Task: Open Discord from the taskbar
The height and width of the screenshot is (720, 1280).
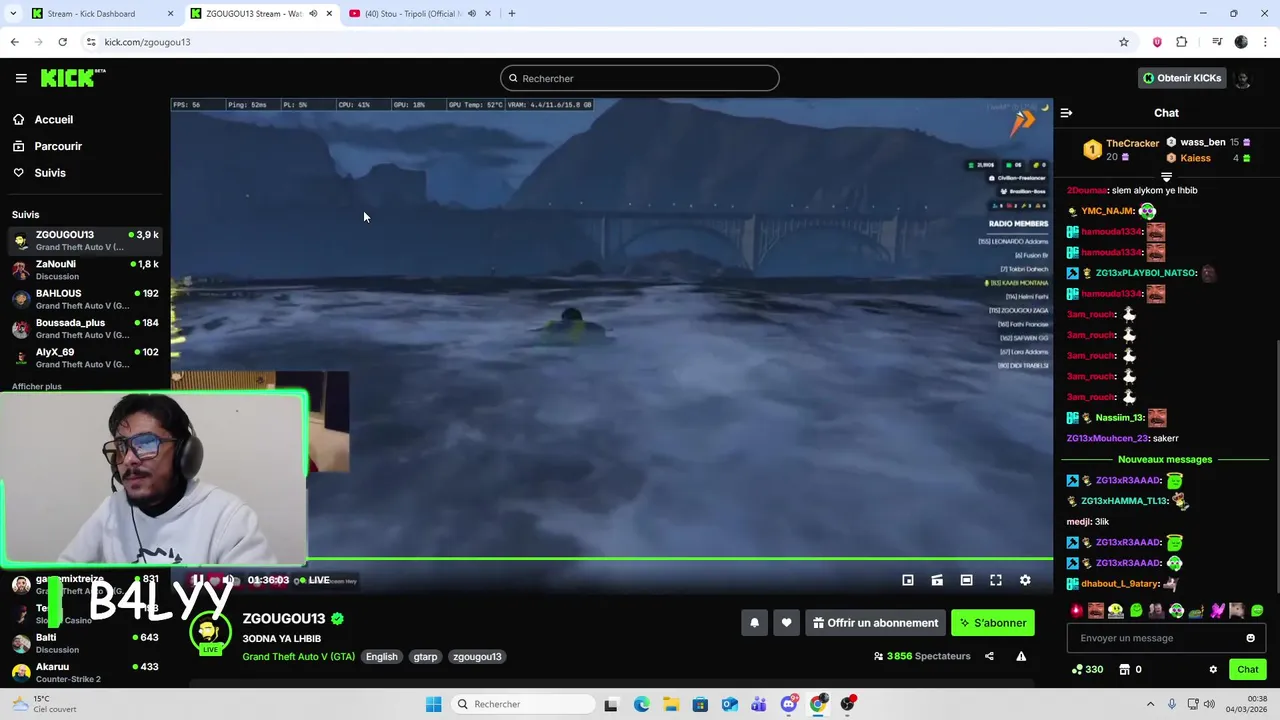Action: 789,704
